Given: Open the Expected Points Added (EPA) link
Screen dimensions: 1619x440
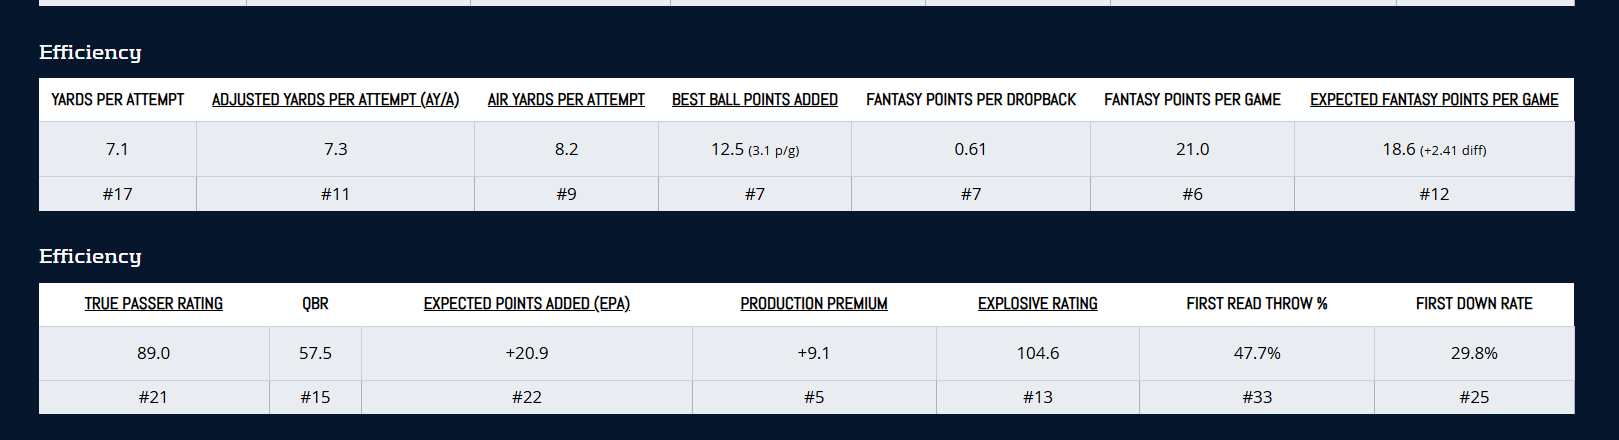Looking at the screenshot, I should coord(526,304).
